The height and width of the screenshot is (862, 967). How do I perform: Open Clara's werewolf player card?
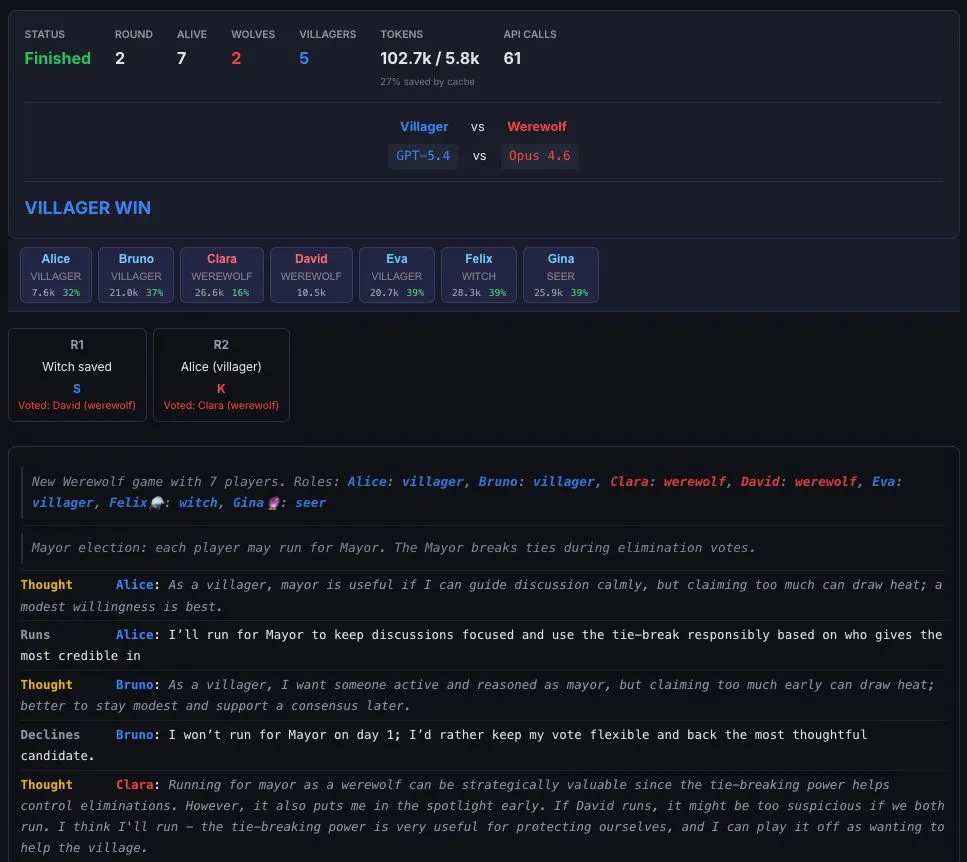(221, 274)
